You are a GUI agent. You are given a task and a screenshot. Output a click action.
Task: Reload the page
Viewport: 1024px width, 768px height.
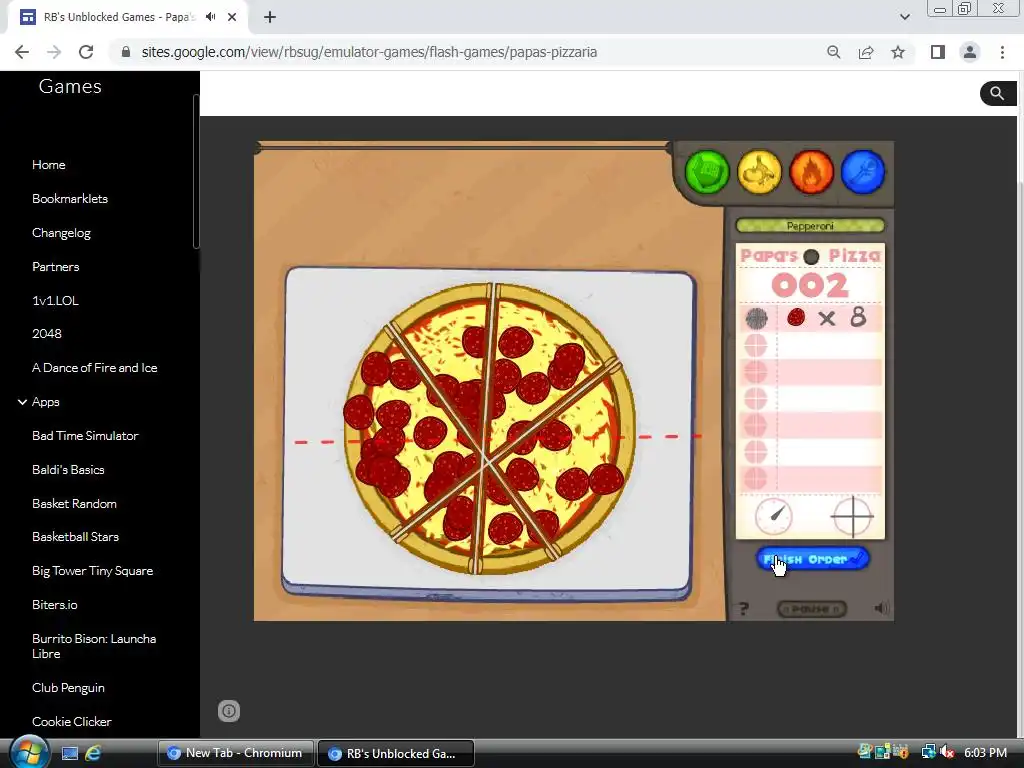tap(86, 52)
